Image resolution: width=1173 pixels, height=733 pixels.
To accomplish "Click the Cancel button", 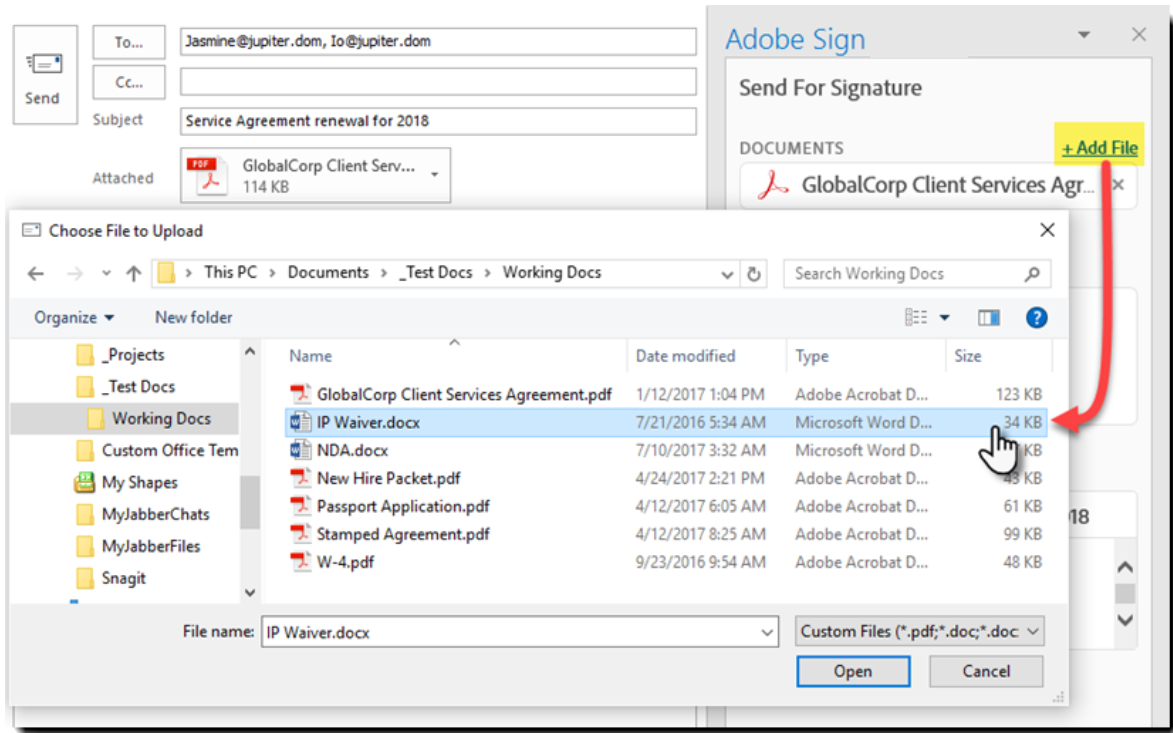I will pyautogui.click(x=985, y=671).
